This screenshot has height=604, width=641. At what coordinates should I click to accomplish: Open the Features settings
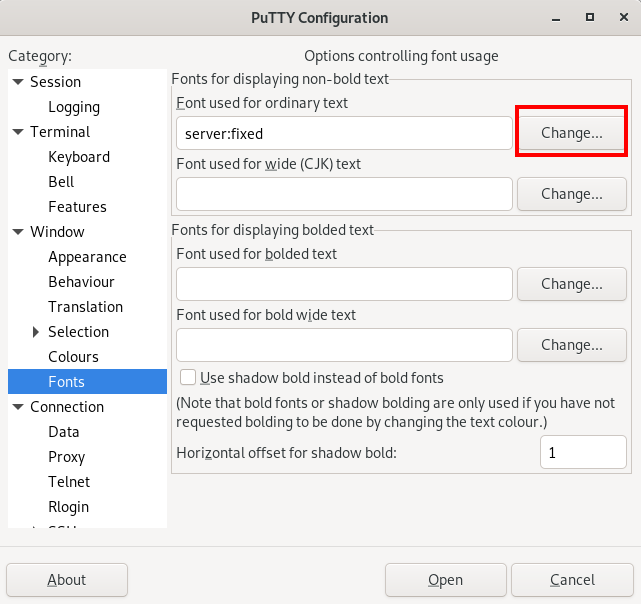pyautogui.click(x=77, y=207)
